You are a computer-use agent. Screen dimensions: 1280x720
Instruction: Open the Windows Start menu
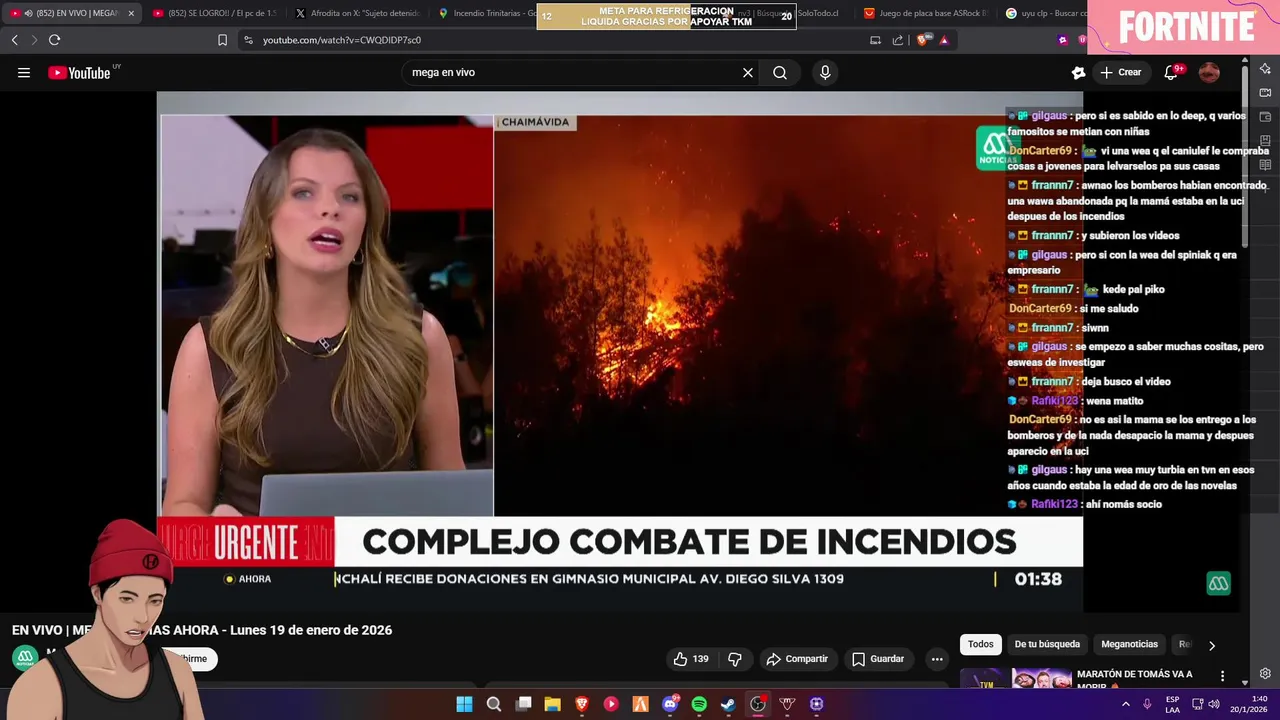tap(464, 704)
